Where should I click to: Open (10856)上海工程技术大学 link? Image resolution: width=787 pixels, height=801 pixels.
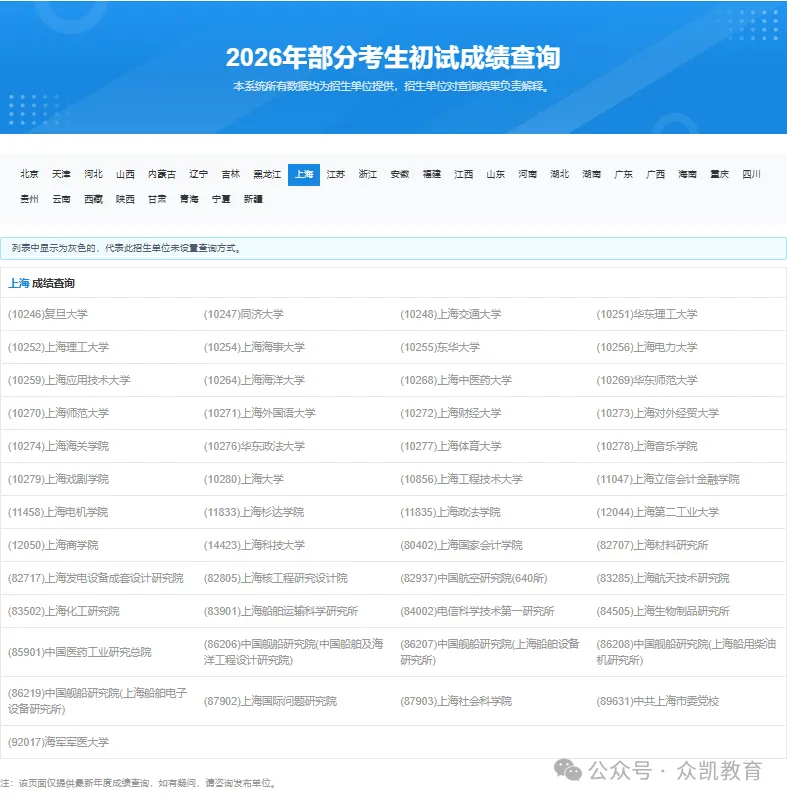462,479
